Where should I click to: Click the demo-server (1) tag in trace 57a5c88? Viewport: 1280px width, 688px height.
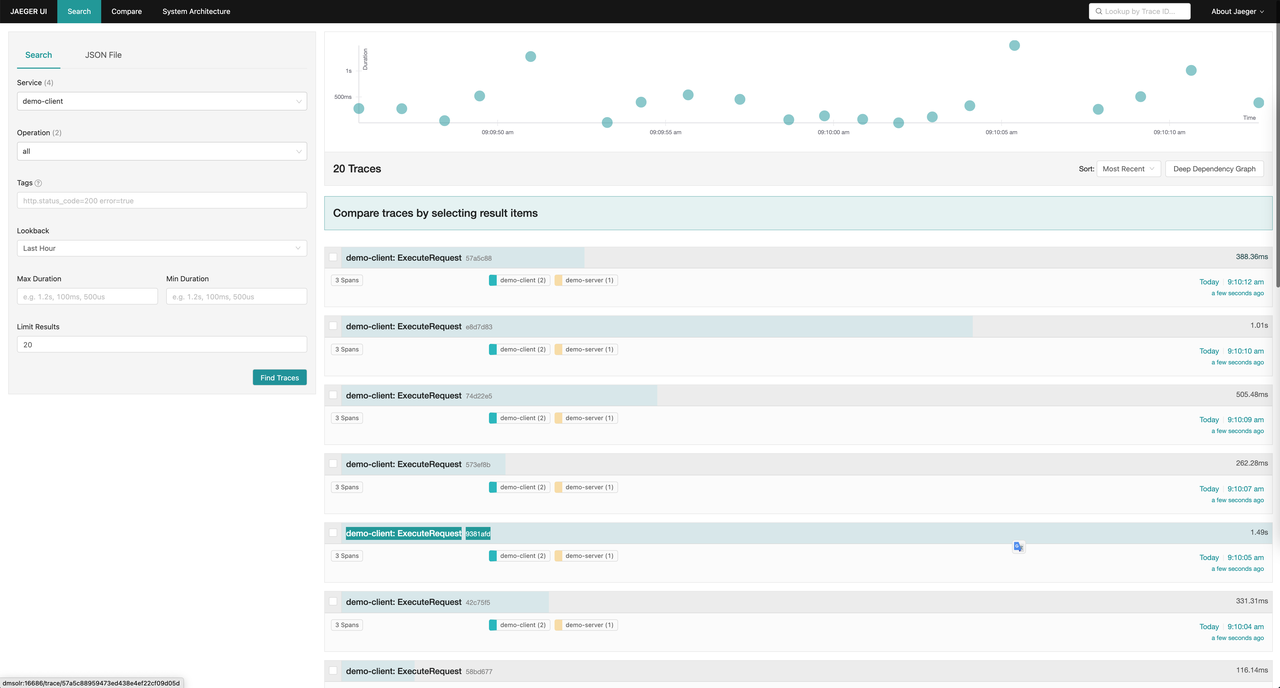pos(586,280)
